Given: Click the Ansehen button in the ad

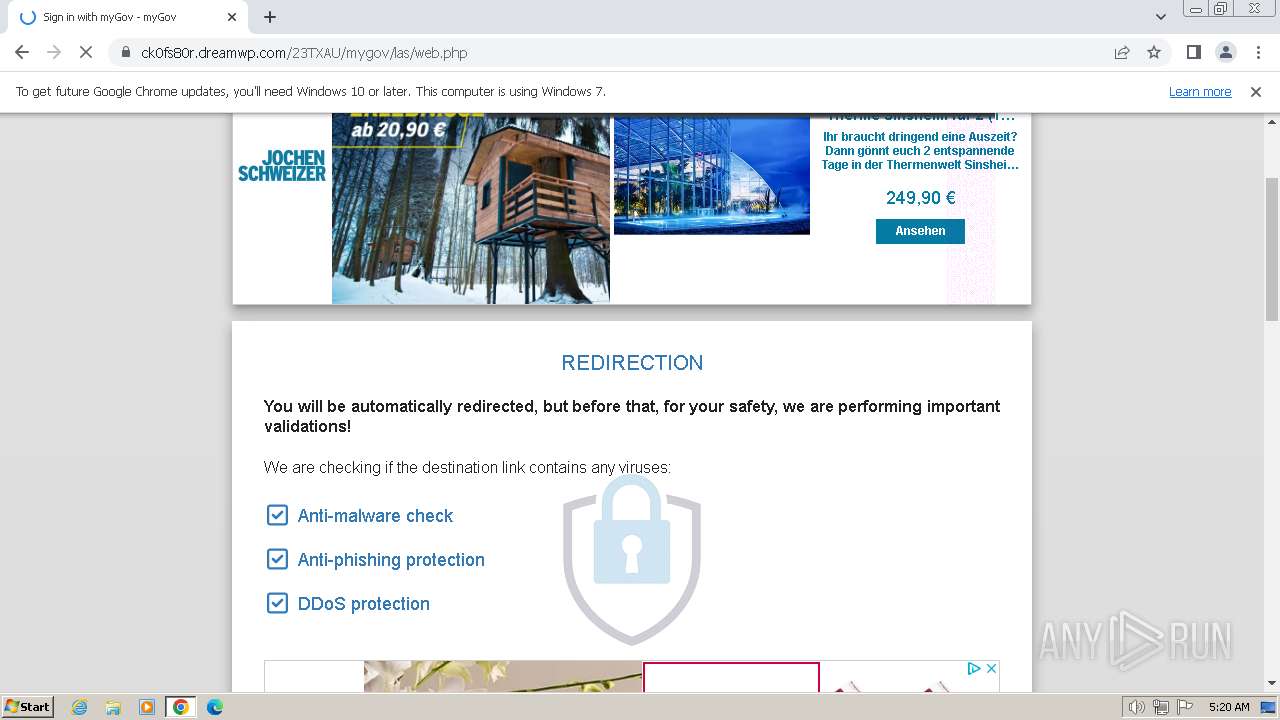Looking at the screenshot, I should tap(920, 231).
